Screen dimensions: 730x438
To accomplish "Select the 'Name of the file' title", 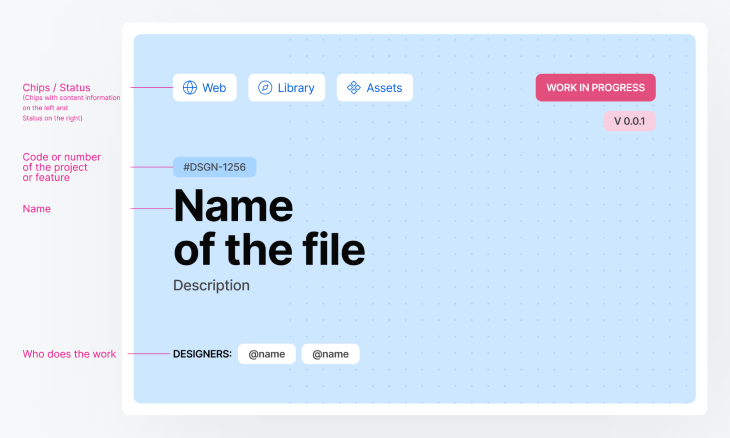I will pyautogui.click(x=269, y=227).
